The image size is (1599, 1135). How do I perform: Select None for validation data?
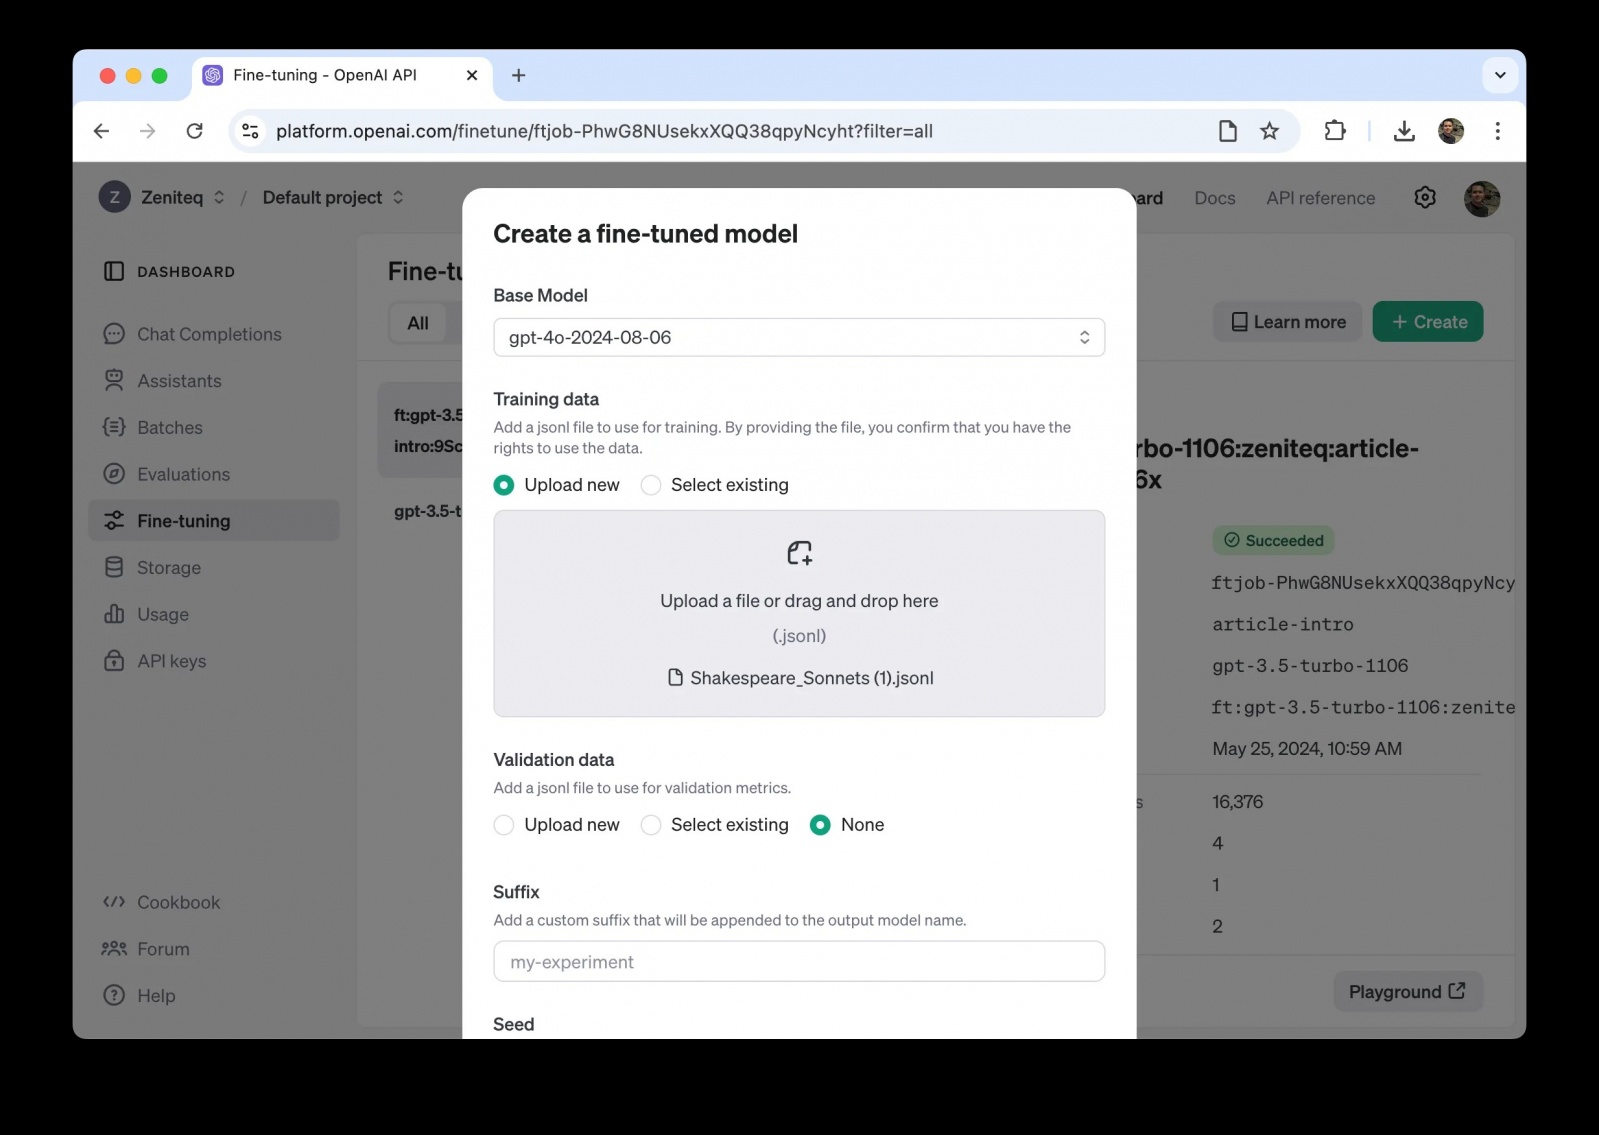[820, 825]
